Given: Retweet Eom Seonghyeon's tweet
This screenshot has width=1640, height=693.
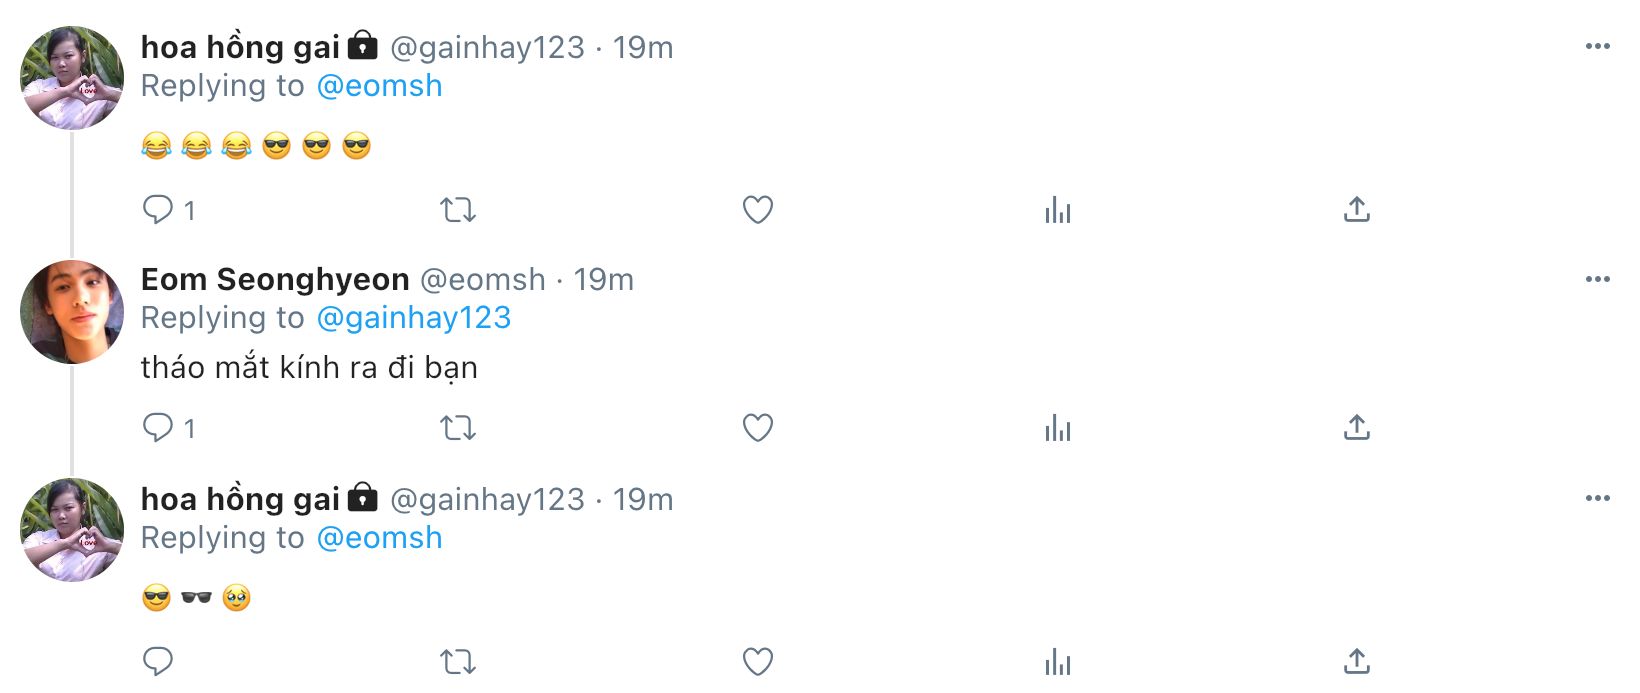Looking at the screenshot, I should click(458, 428).
